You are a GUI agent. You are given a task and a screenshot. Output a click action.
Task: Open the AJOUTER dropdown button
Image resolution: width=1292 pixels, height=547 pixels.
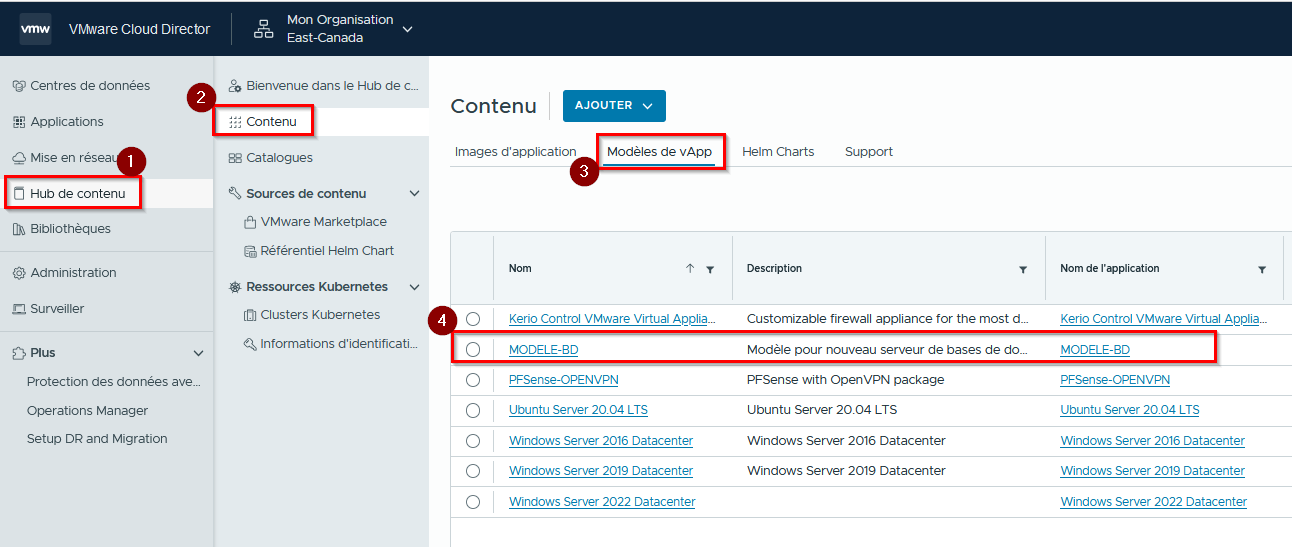click(x=614, y=106)
